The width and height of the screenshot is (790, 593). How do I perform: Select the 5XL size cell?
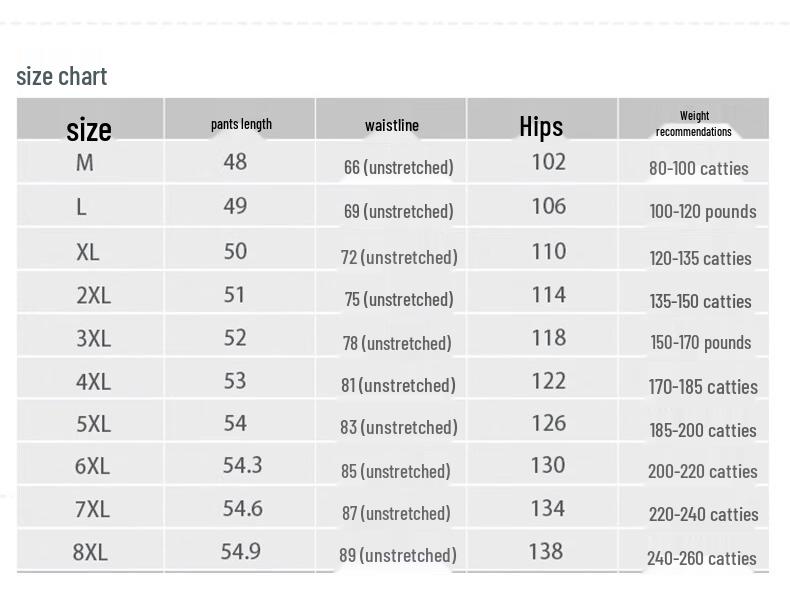(x=94, y=424)
